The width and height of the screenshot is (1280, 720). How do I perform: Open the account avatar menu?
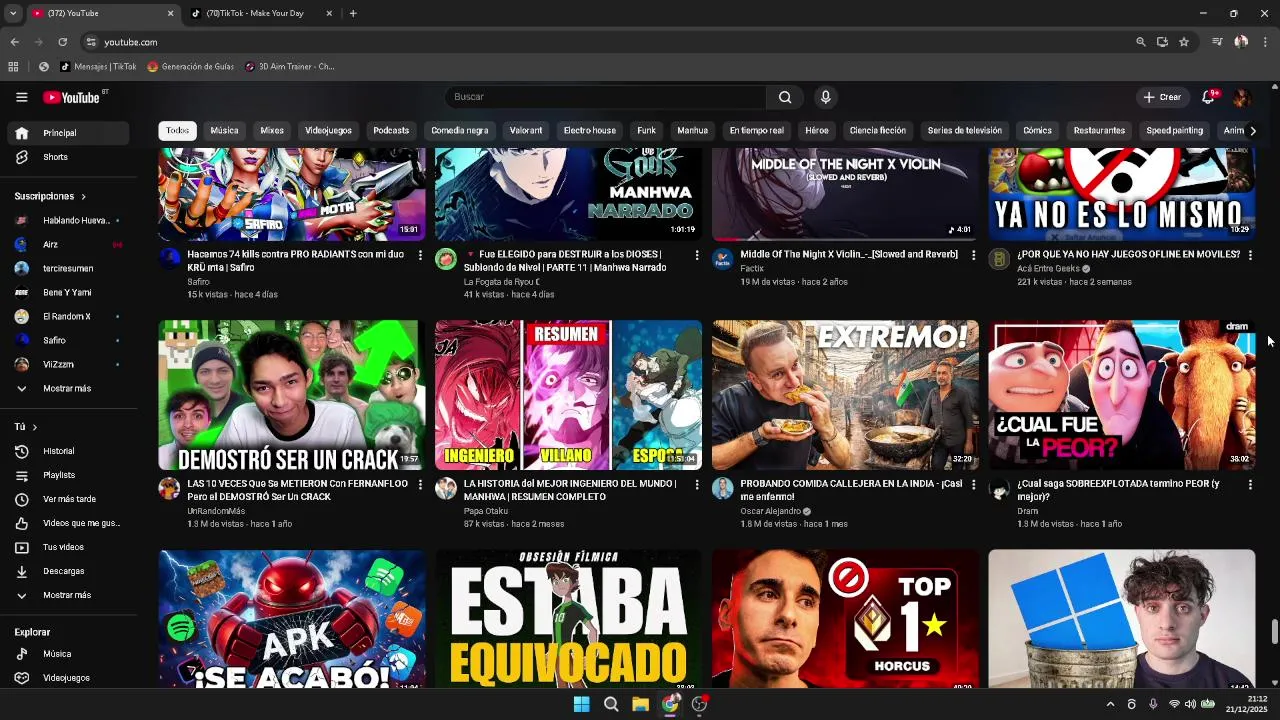1241,97
